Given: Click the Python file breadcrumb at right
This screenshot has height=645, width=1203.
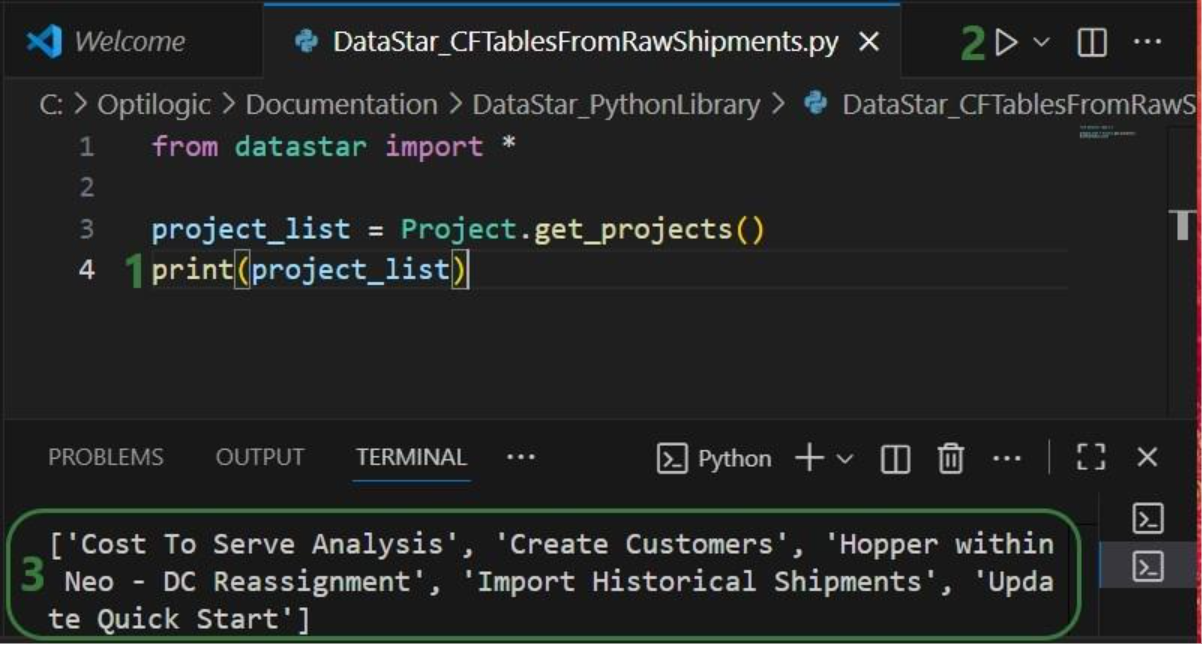Looking at the screenshot, I should tap(1002, 104).
